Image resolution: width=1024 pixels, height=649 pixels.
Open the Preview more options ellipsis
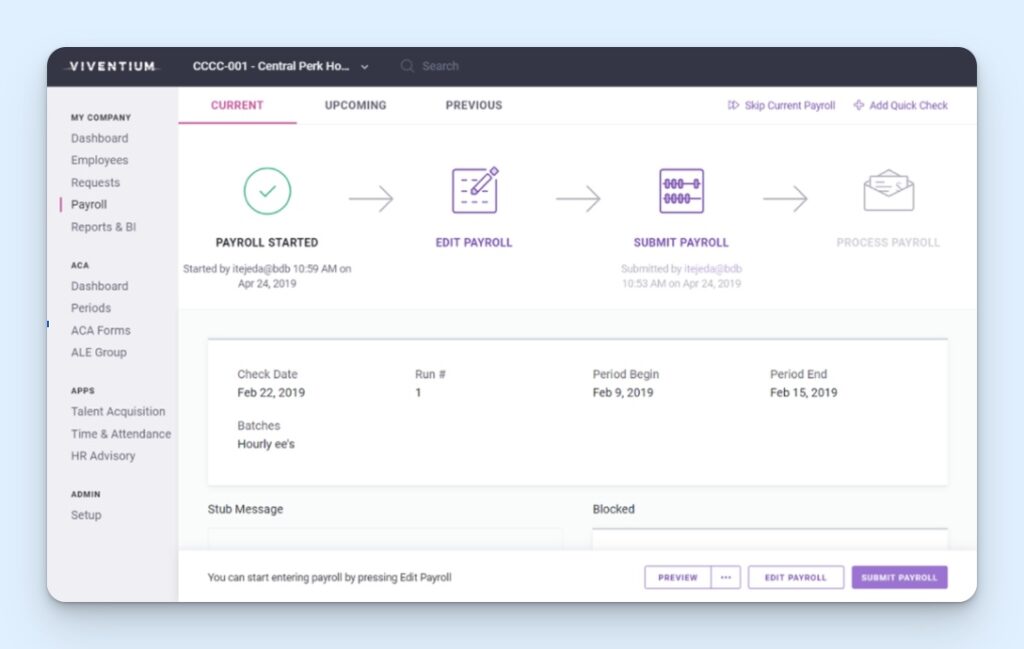[x=726, y=577]
